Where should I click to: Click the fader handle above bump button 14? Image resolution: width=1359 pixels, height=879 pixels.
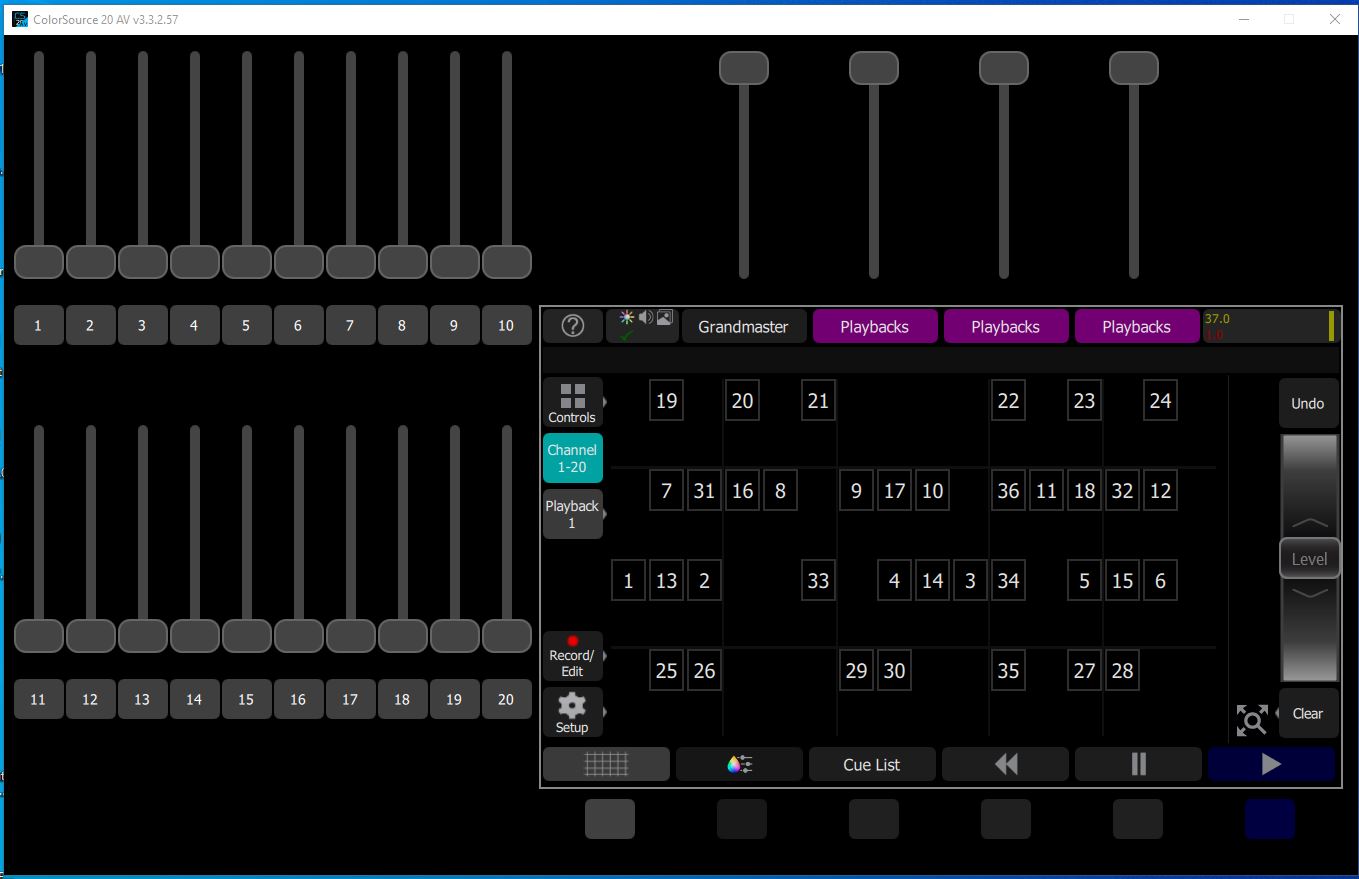tap(194, 636)
